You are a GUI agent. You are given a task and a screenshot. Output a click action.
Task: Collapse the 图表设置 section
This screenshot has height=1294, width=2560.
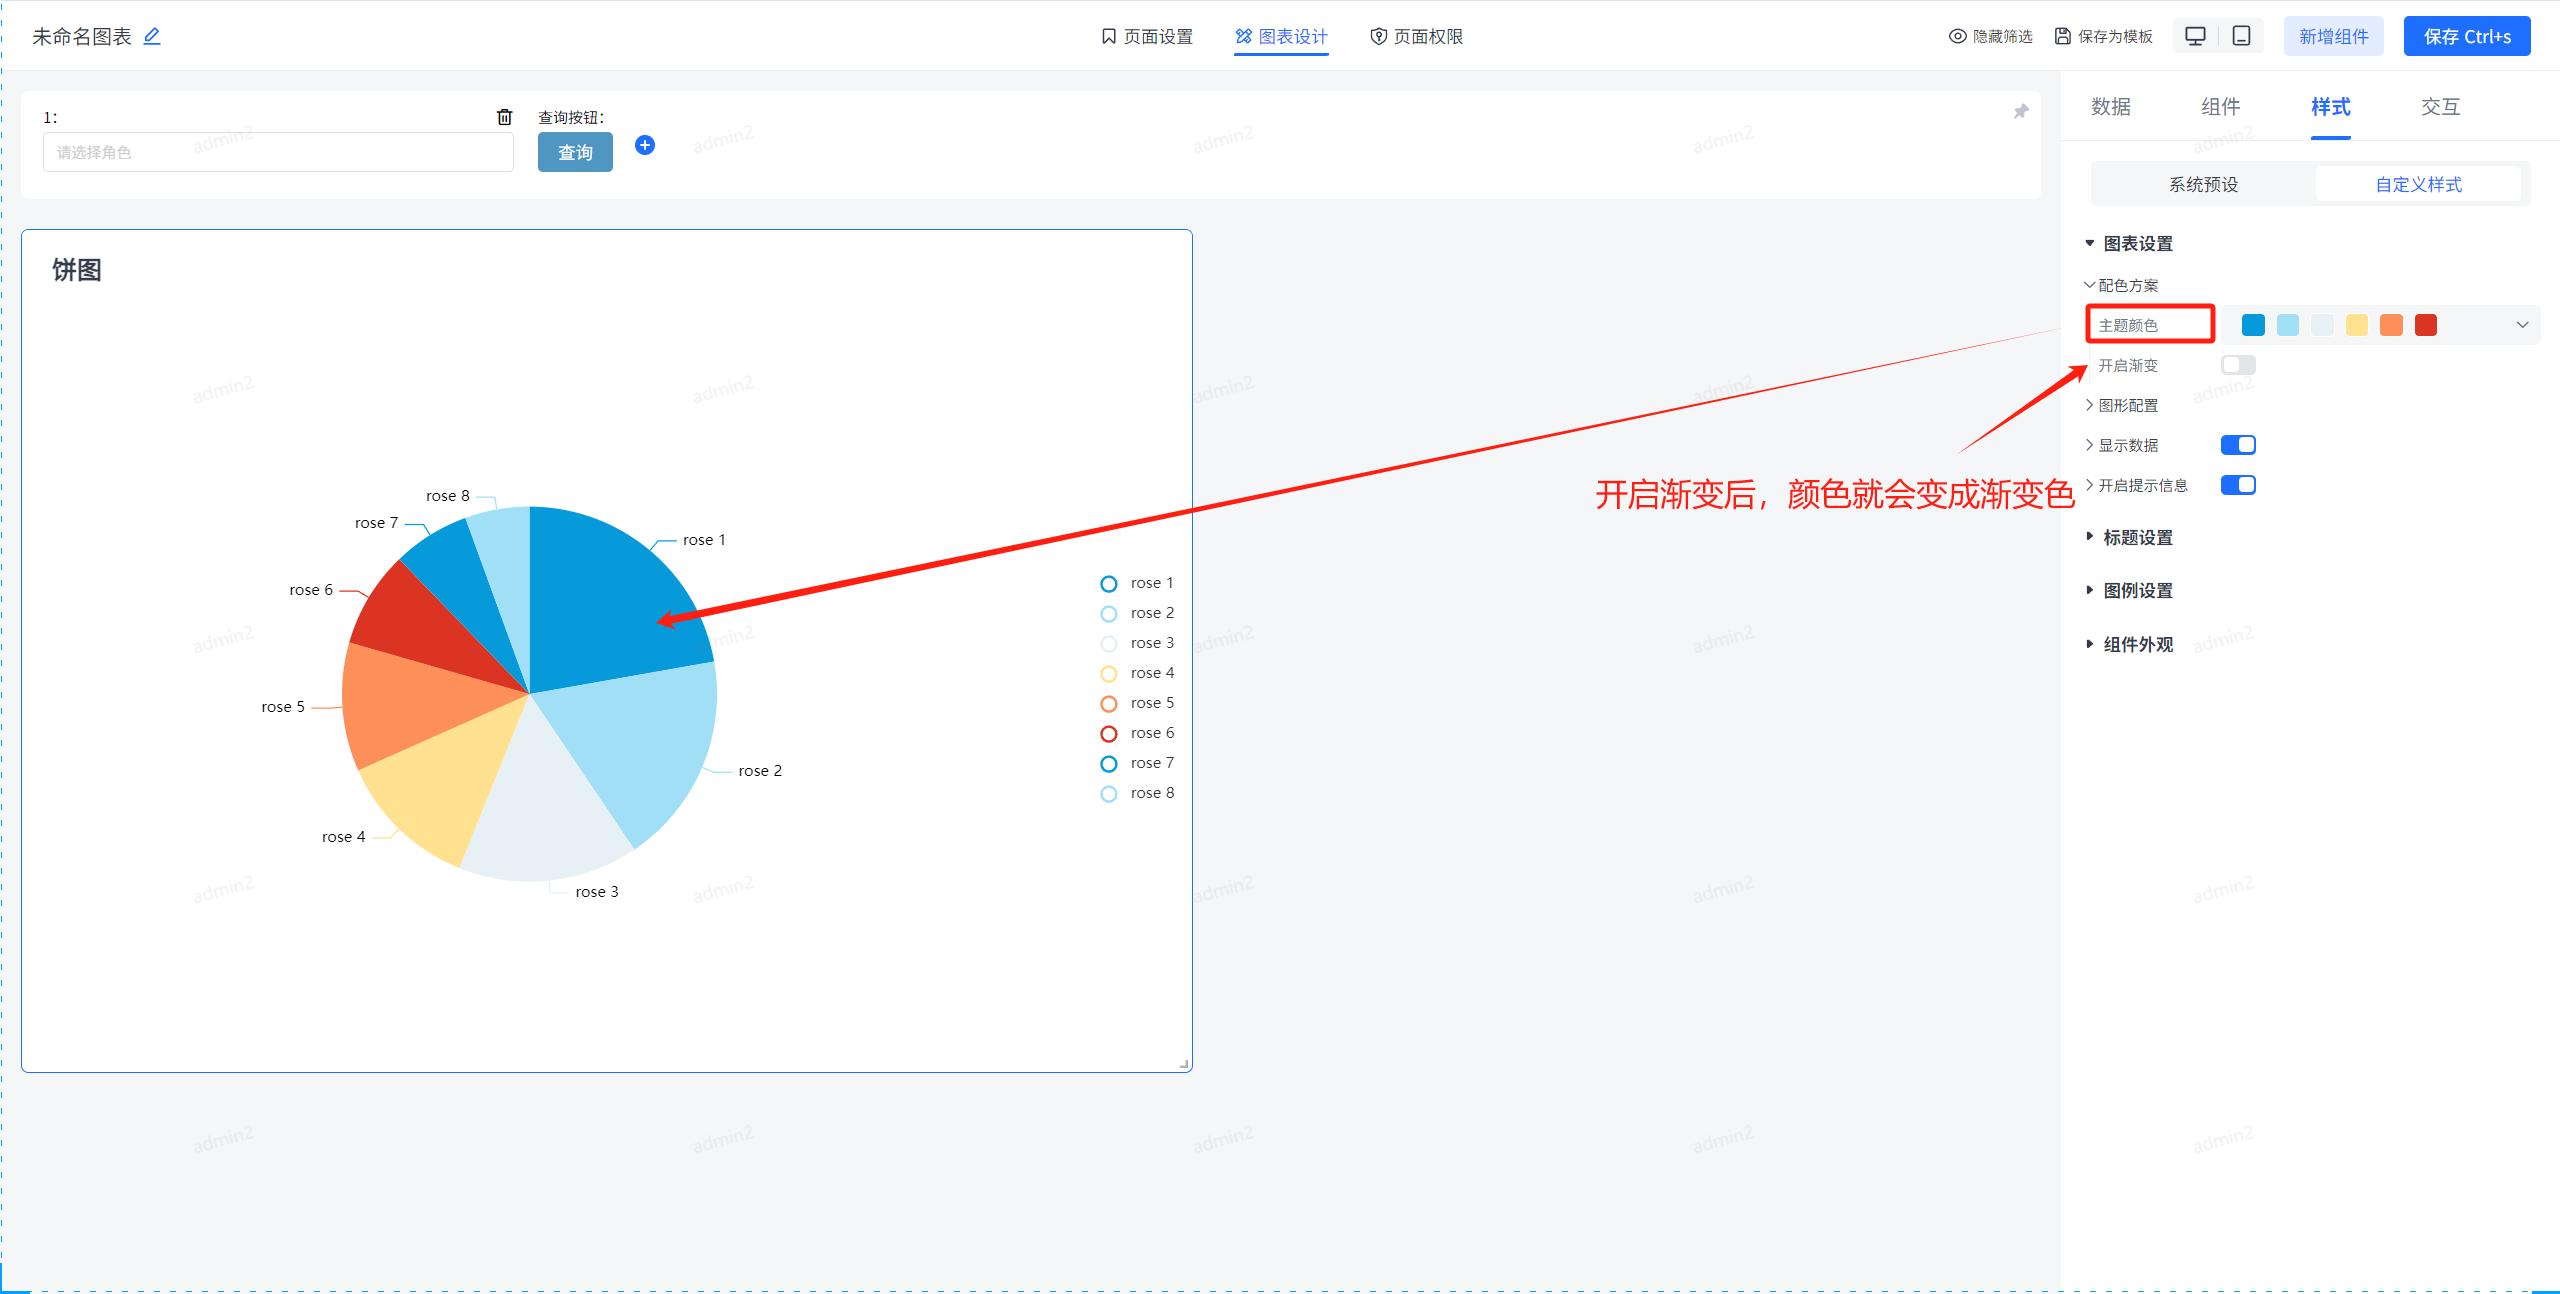coord(2089,243)
